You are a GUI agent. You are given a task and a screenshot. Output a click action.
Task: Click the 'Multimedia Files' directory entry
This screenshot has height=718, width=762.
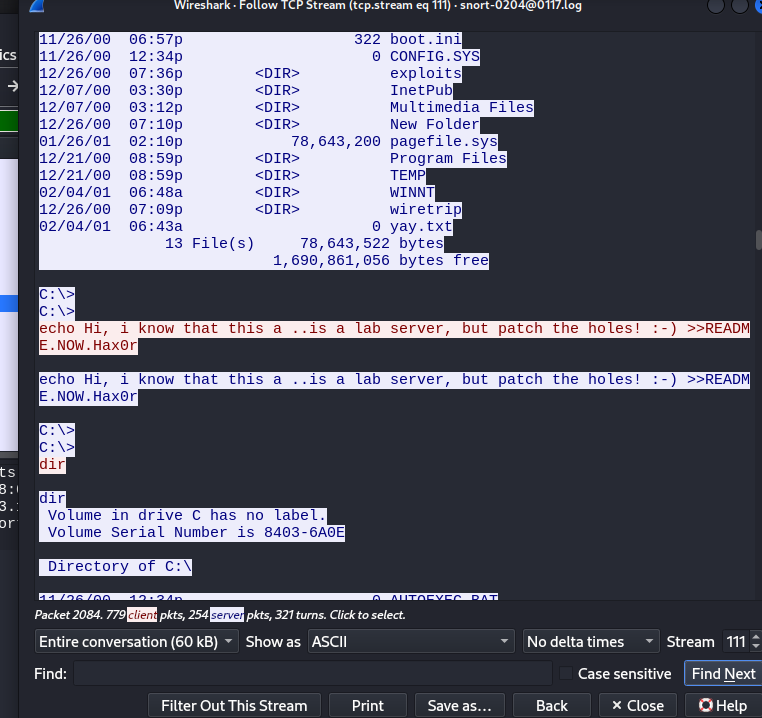[x=462, y=107]
